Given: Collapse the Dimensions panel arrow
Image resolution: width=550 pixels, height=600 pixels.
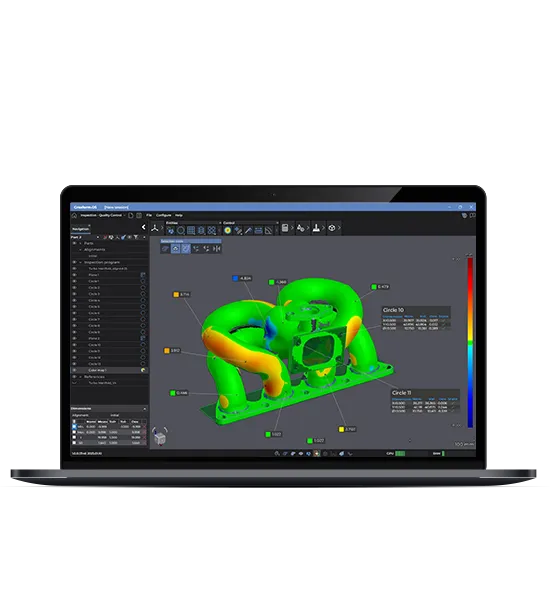Looking at the screenshot, I should (x=145, y=409).
